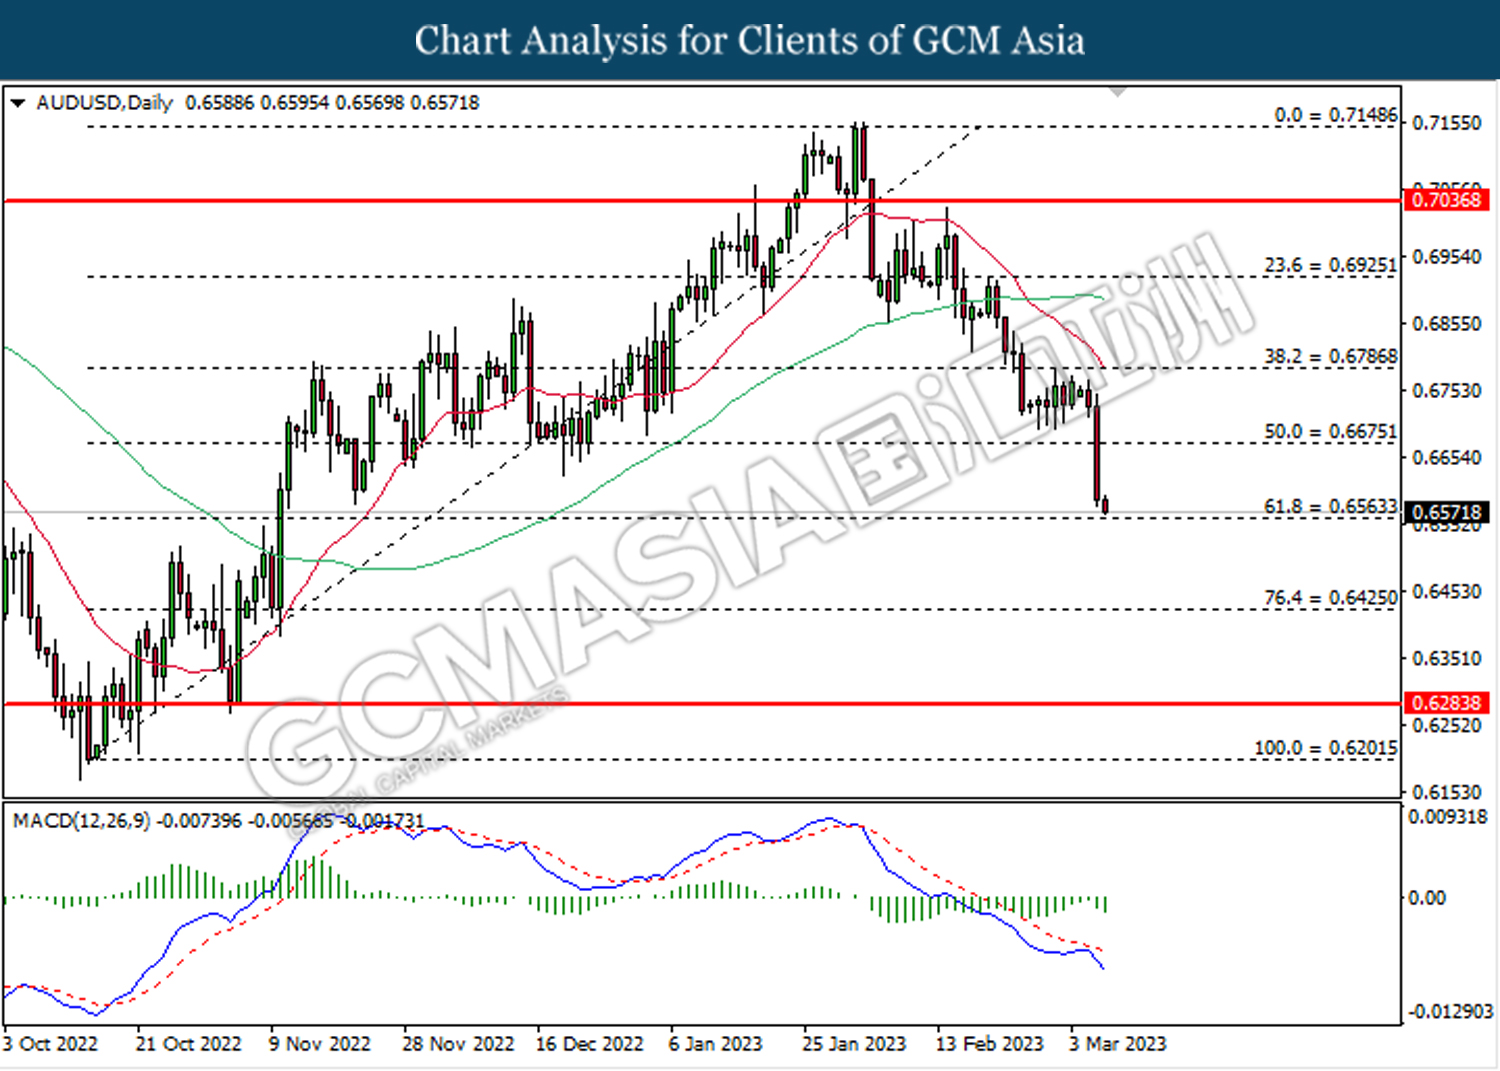Click MACD axis value -0.012903

coord(1451,1012)
